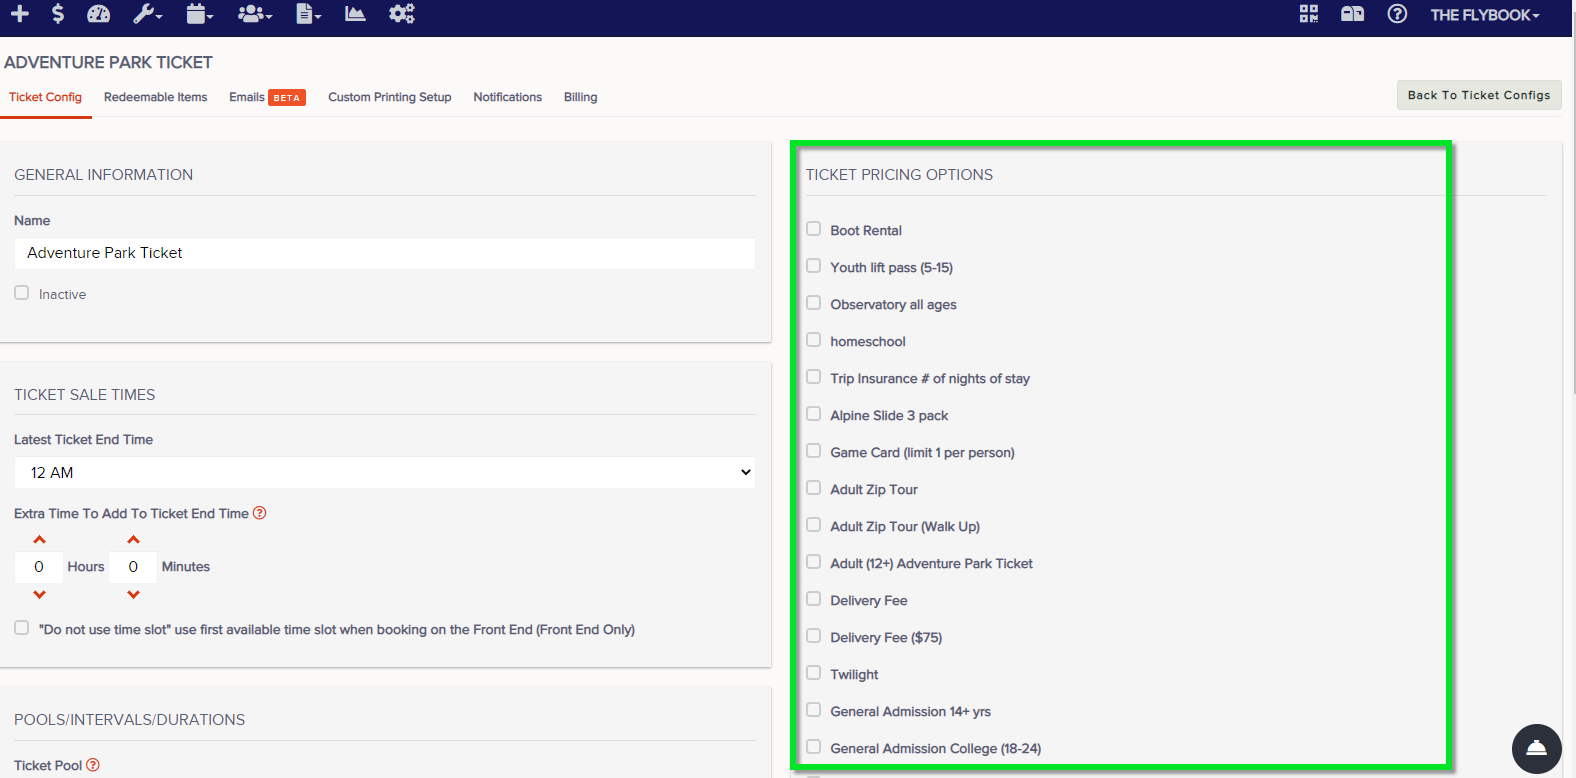The image size is (1576, 778).
Task: Open the mailbox icon
Action: click(1353, 14)
